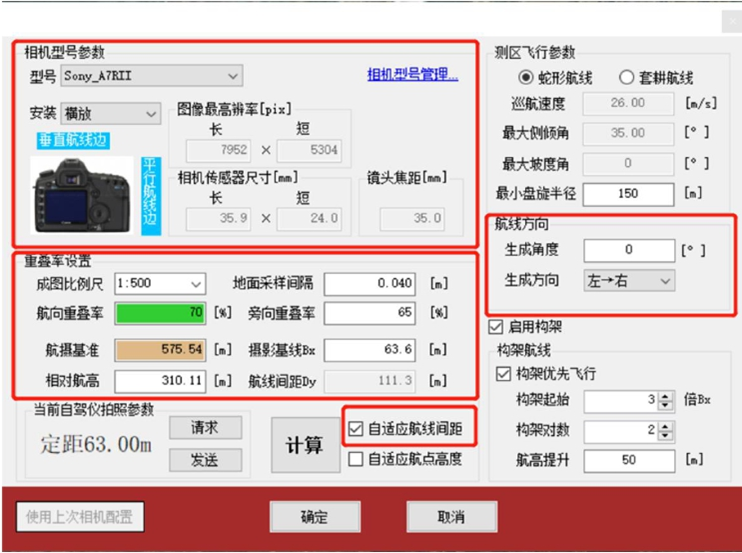Click the green 航向重叠率 field 70
This screenshot has height=553, width=742.
[x=160, y=313]
